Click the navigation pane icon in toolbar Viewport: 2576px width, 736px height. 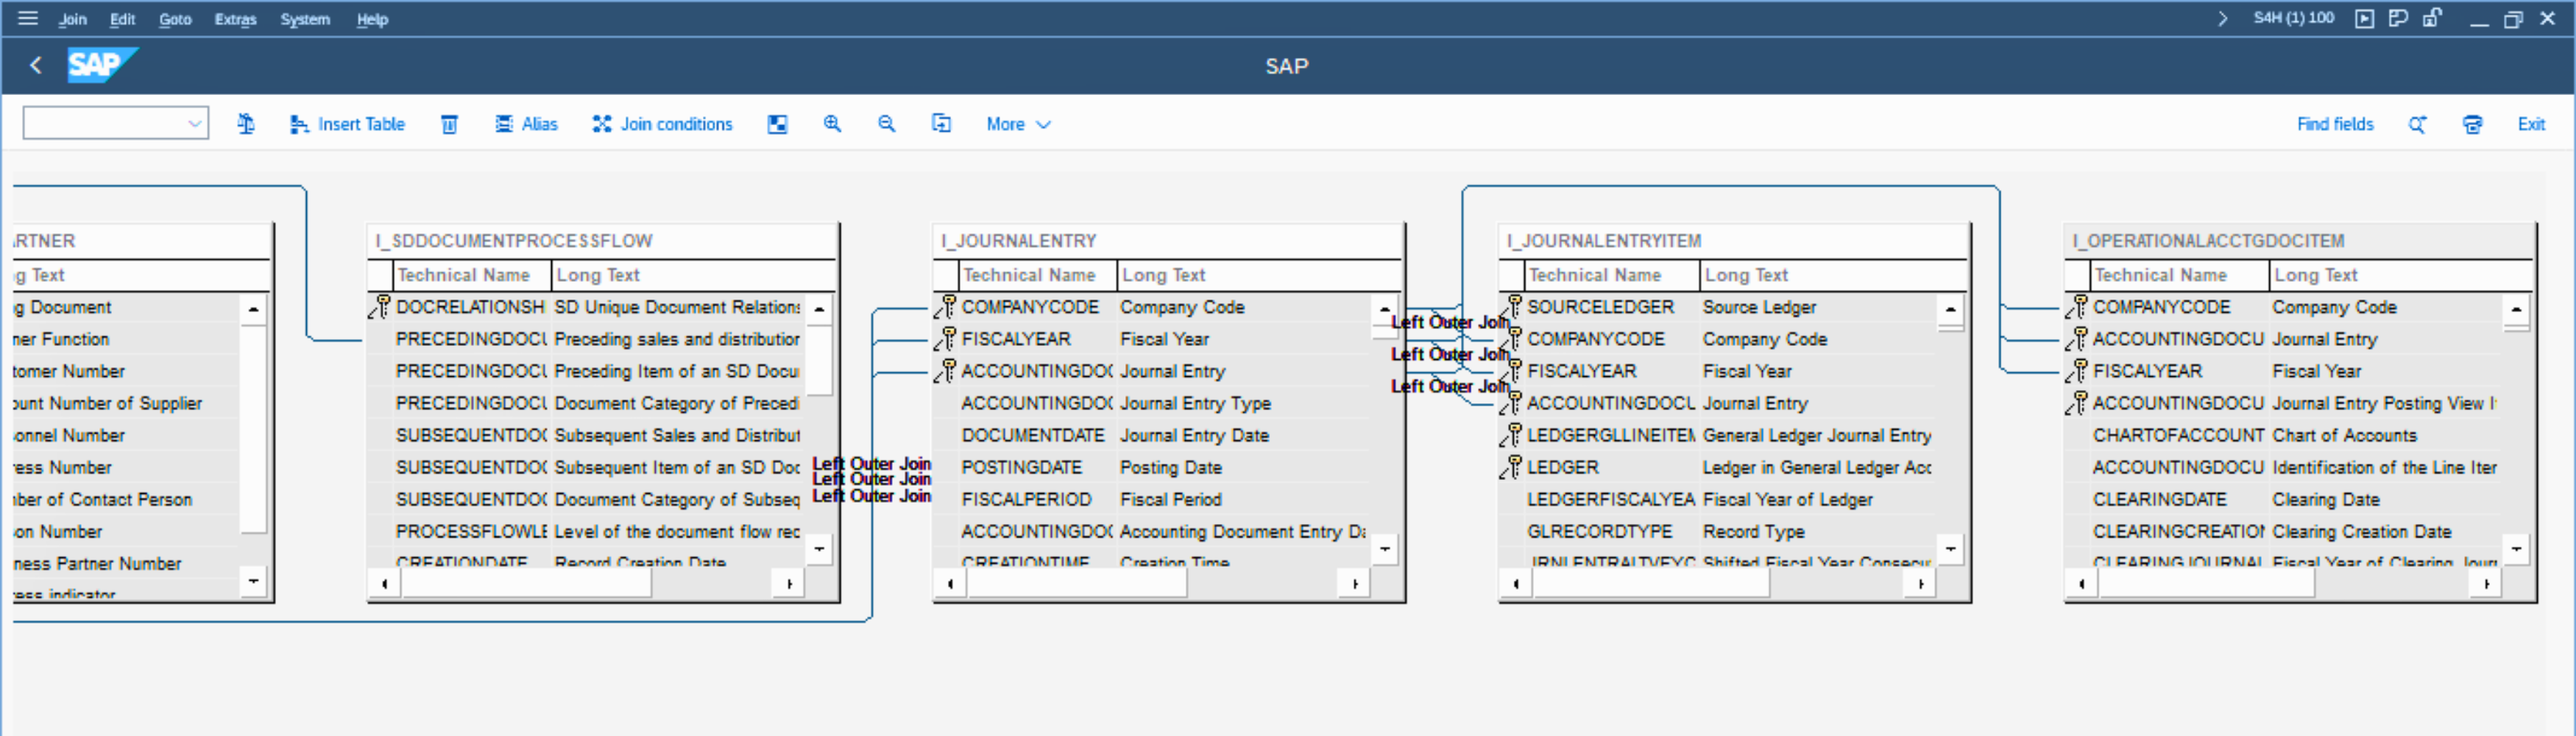777,124
